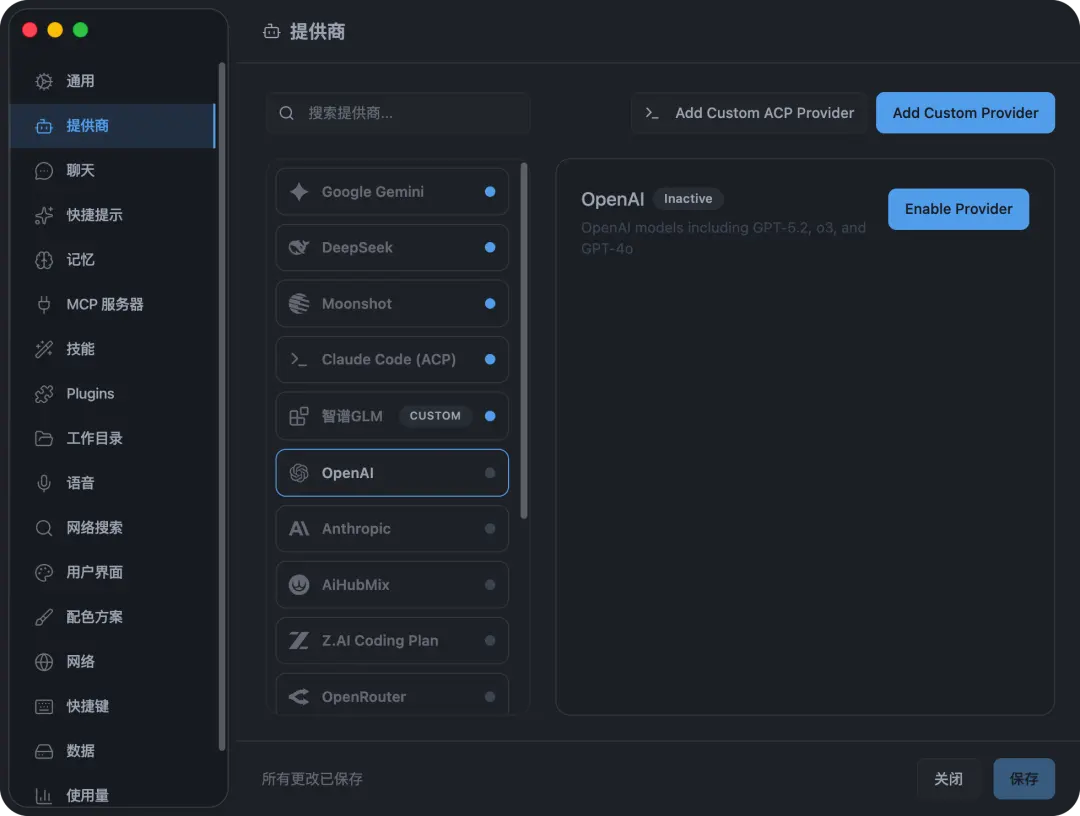Click the AiHubMix smiley logo
Image resolution: width=1080 pixels, height=816 pixels.
[x=299, y=585]
